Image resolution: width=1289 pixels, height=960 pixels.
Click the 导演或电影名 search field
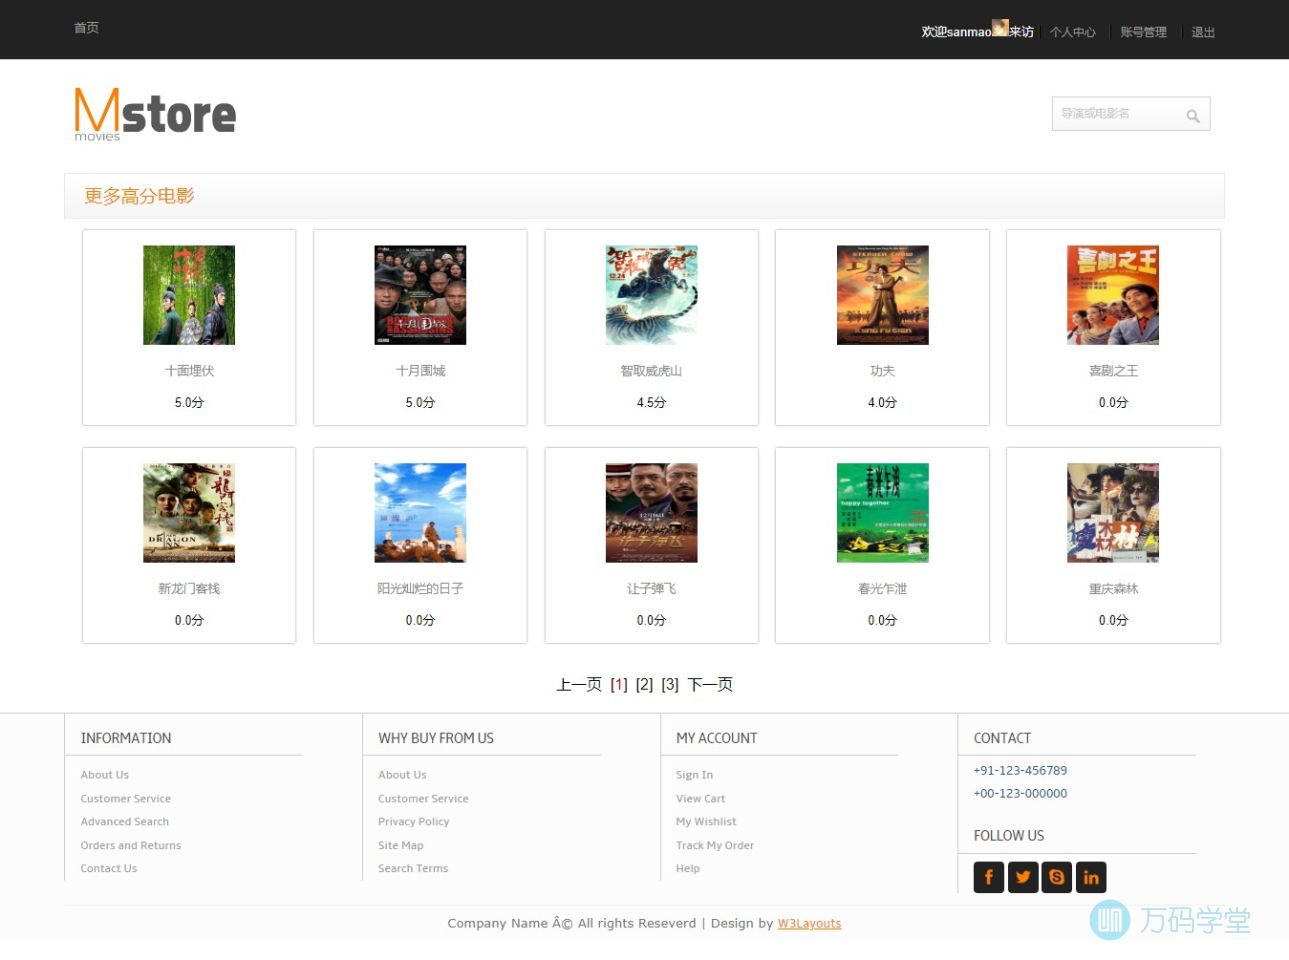1118,114
